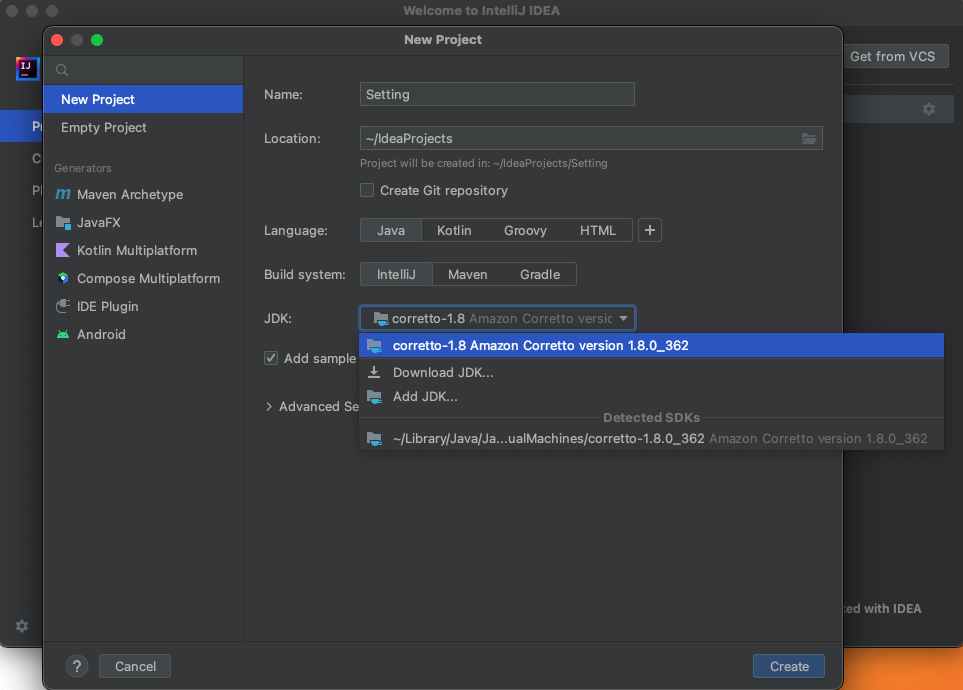Uncheck Add sample code checkbox
The height and width of the screenshot is (690, 963).
click(271, 358)
